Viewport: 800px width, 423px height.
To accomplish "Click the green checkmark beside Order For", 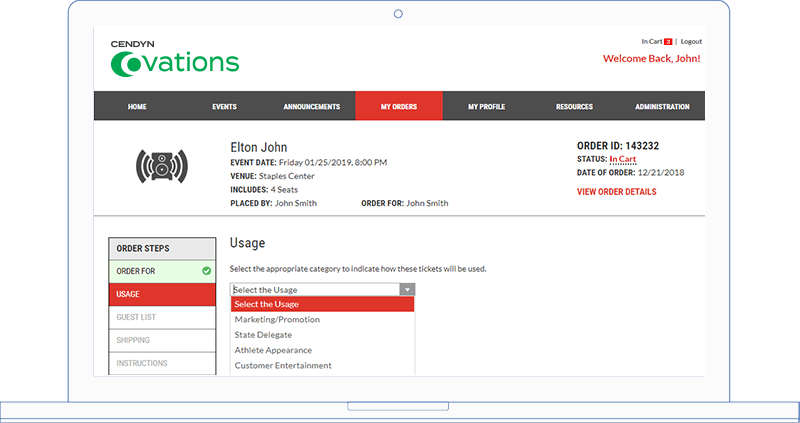I will (207, 271).
